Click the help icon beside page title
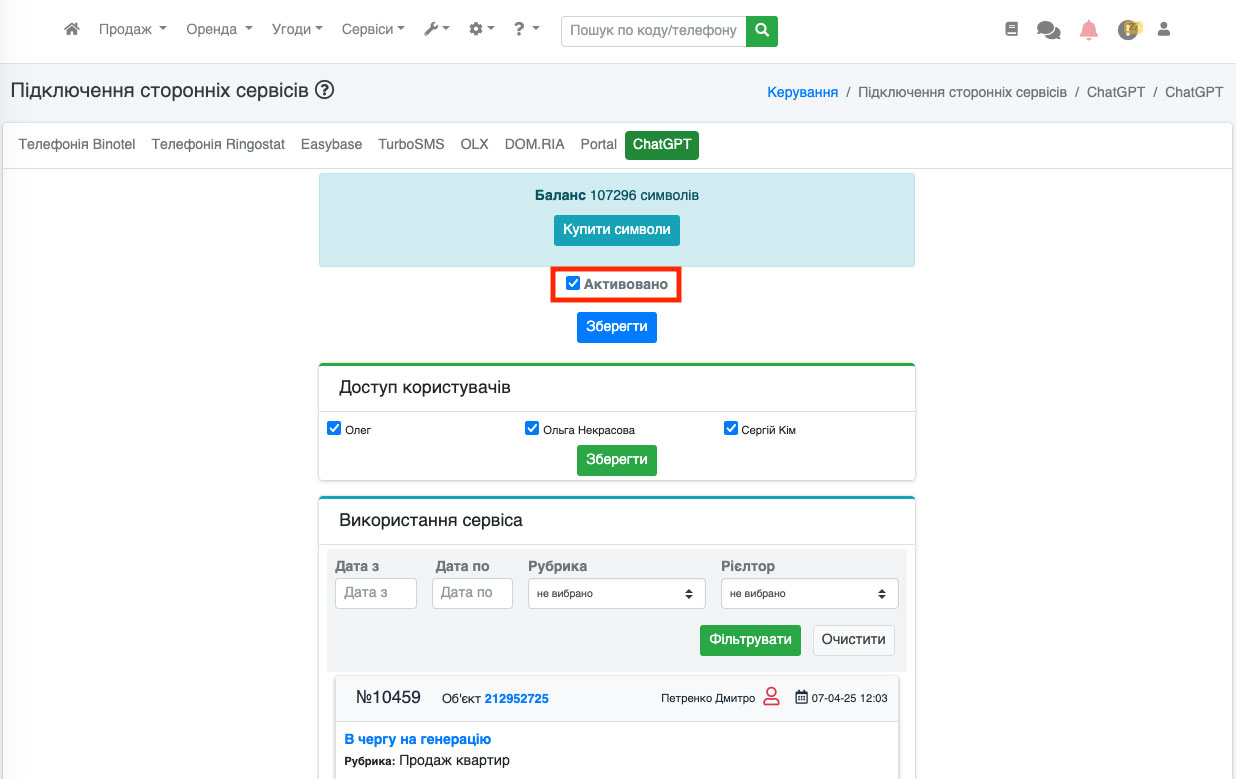This screenshot has height=779, width=1236. pos(324,90)
